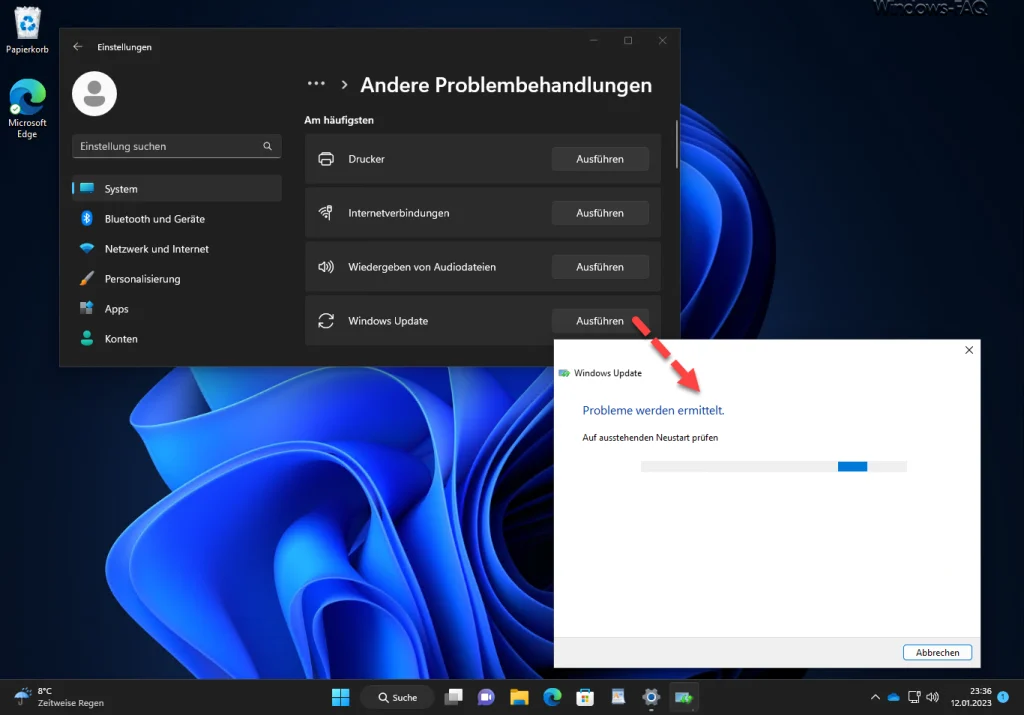Click 'Probleme werden ermittelt.' heading

coord(653,410)
